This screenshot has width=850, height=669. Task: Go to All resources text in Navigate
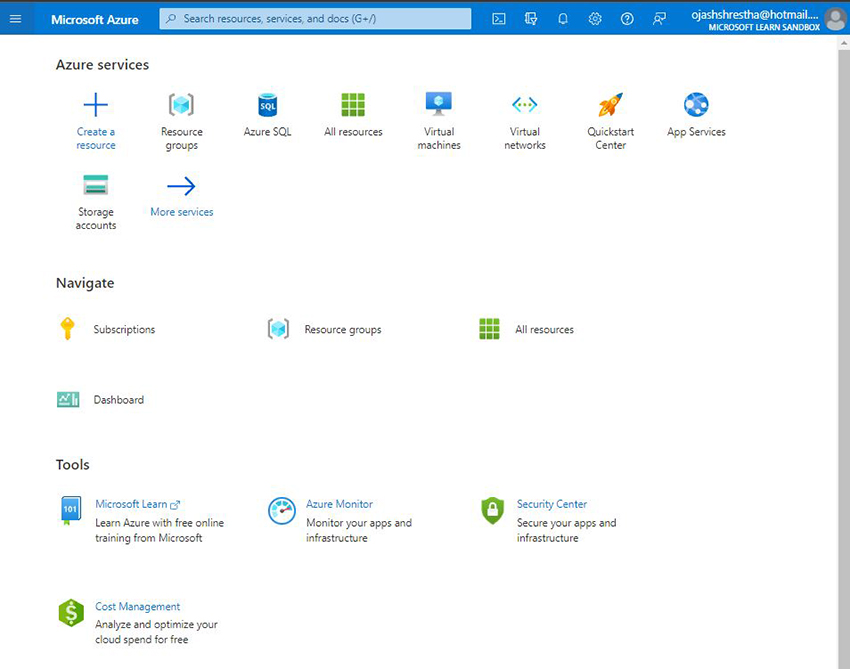pos(544,330)
